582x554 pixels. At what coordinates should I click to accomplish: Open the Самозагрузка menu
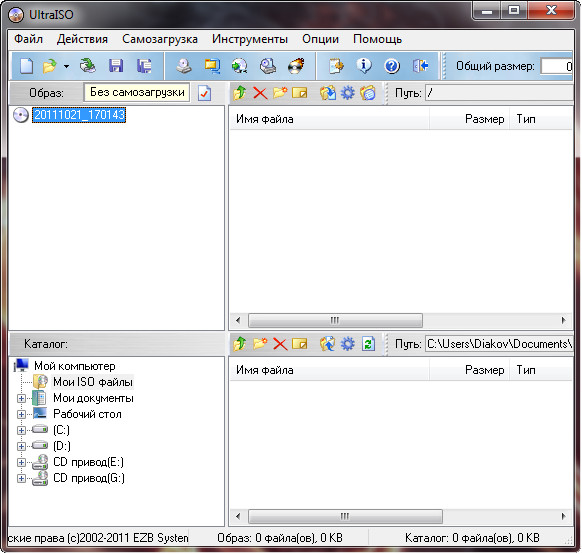point(160,39)
